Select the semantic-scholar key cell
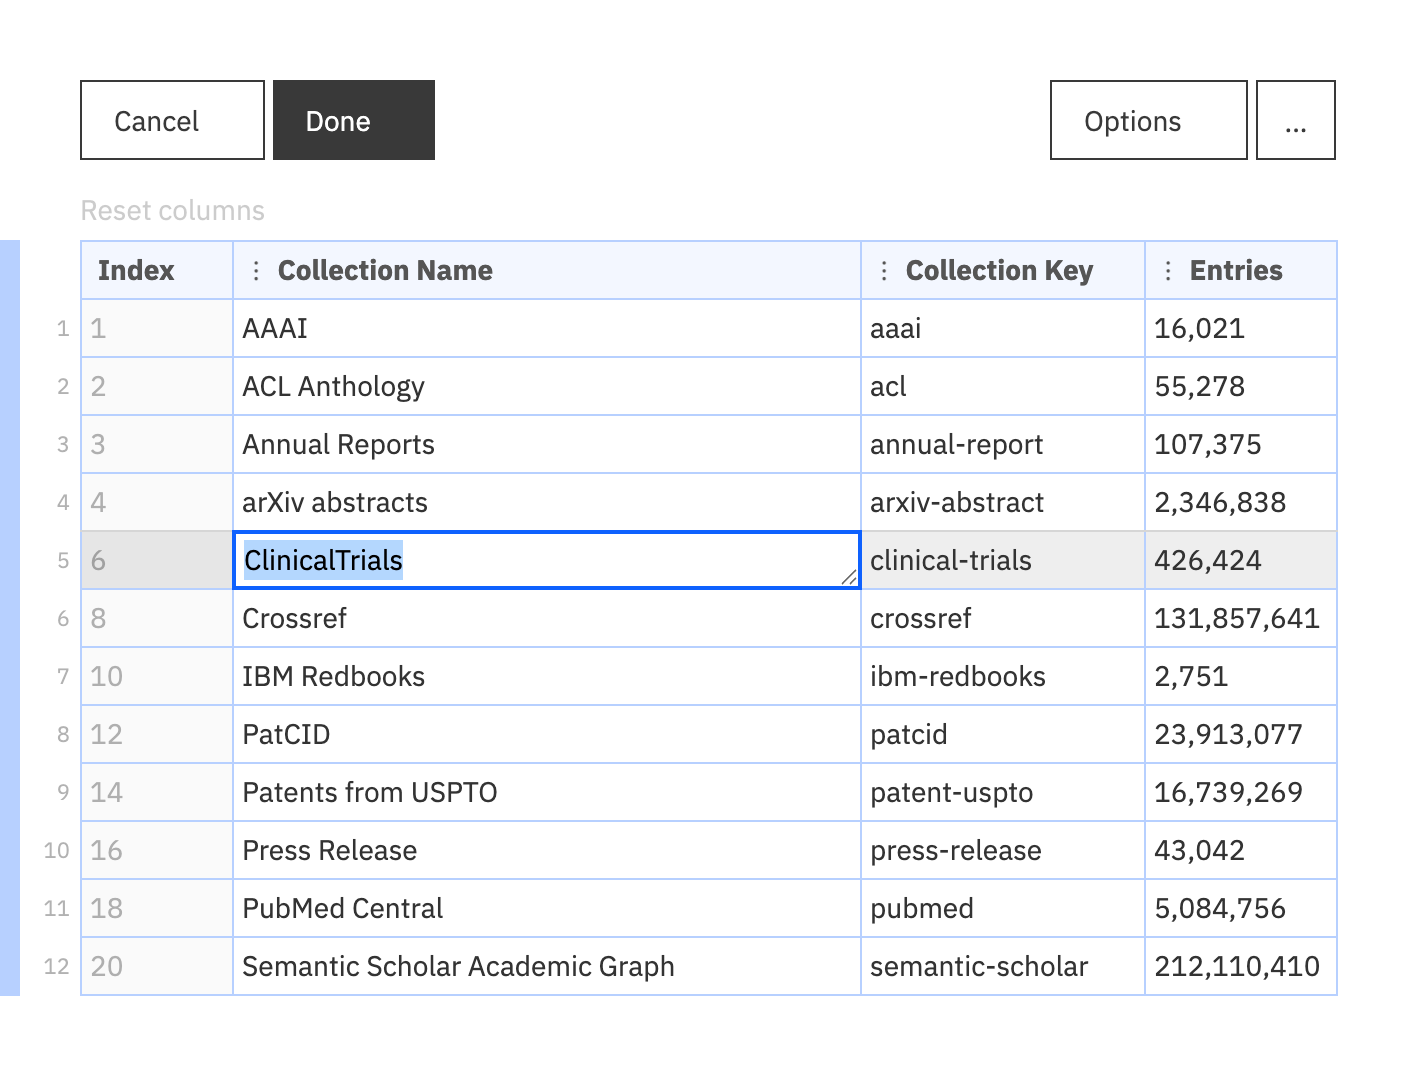The image size is (1424, 1090). pyautogui.click(x=1003, y=966)
